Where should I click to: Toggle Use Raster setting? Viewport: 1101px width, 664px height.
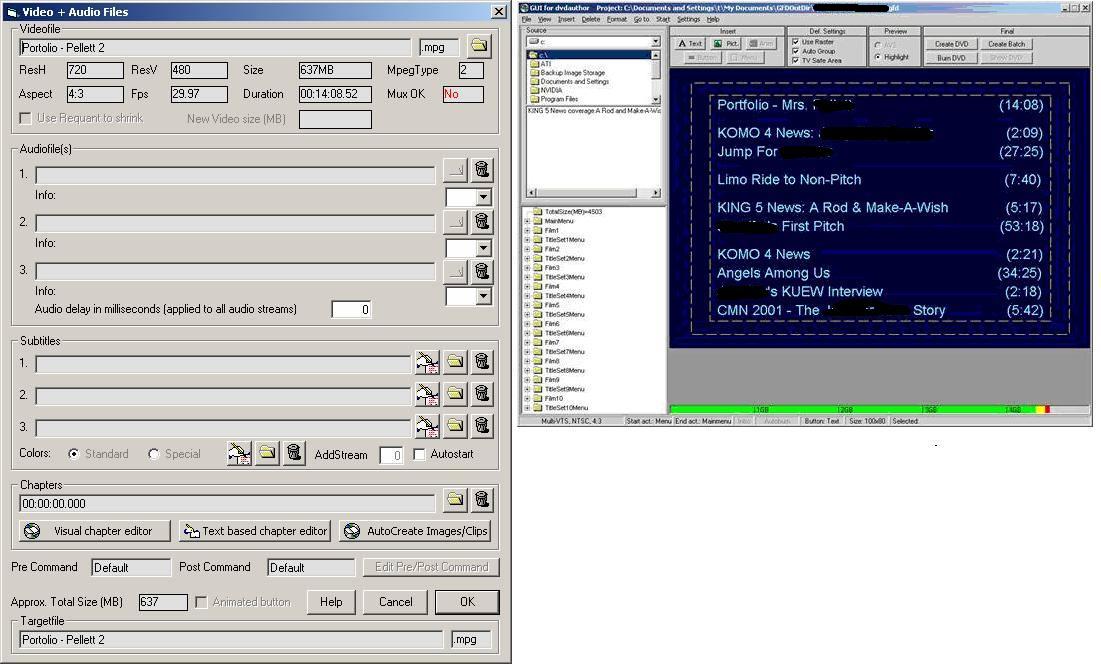pyautogui.click(x=796, y=42)
